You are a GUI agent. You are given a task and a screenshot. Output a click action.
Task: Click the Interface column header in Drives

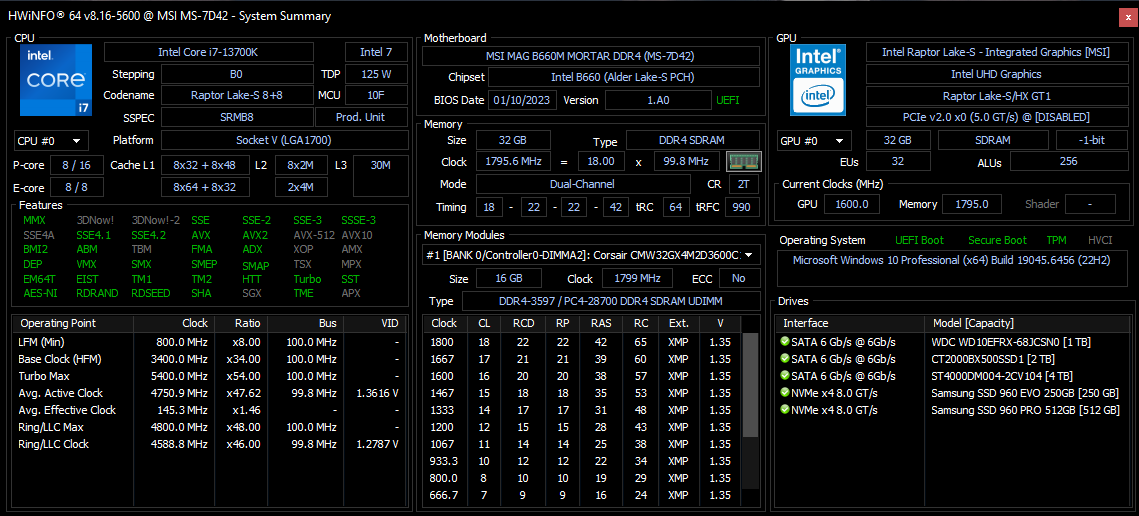point(851,323)
